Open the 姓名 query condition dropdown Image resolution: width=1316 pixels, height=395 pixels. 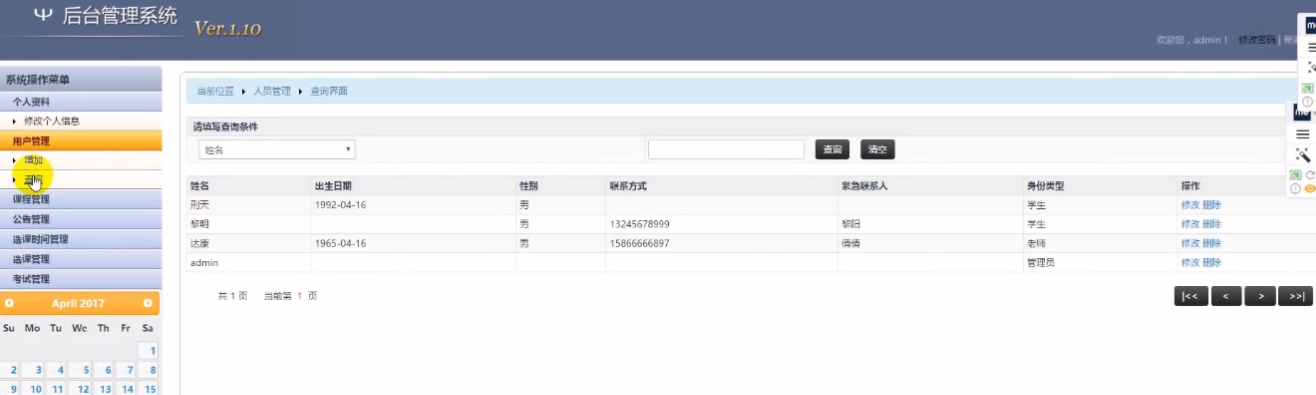[x=277, y=149]
